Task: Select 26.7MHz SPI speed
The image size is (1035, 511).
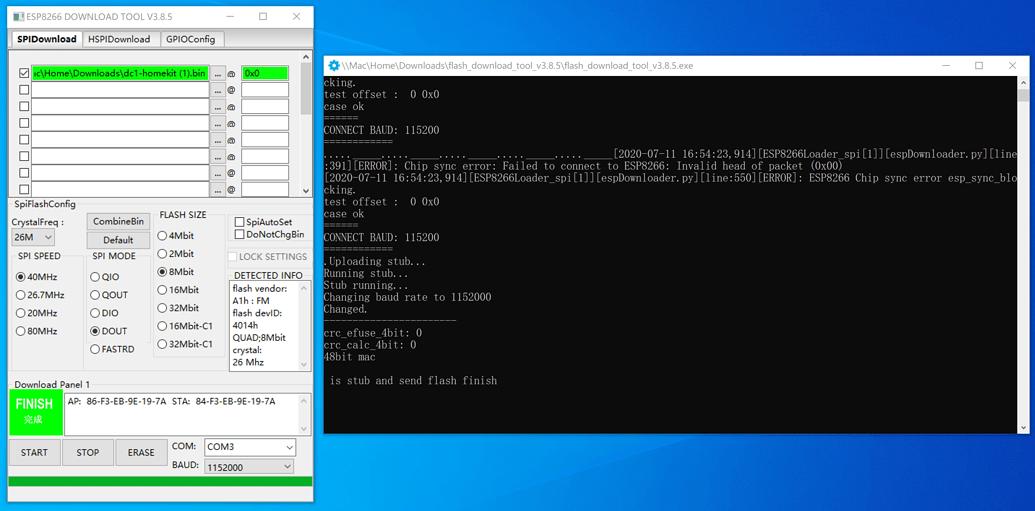Action: point(20,294)
